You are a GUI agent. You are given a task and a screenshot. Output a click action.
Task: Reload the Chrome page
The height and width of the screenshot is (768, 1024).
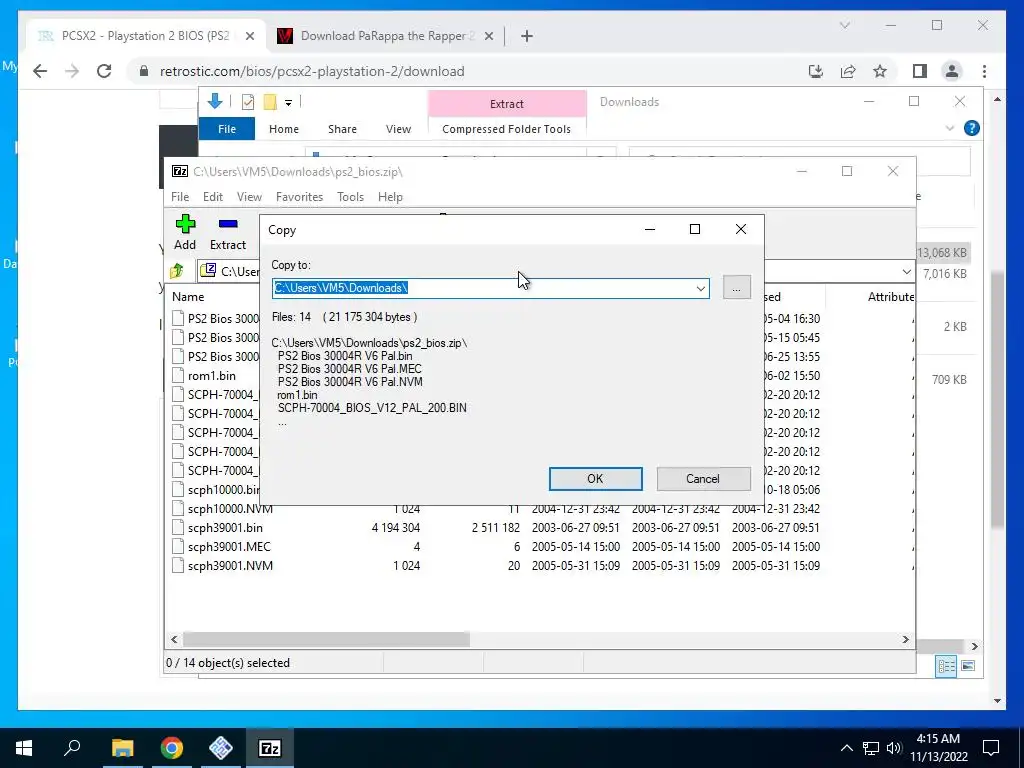coord(104,71)
